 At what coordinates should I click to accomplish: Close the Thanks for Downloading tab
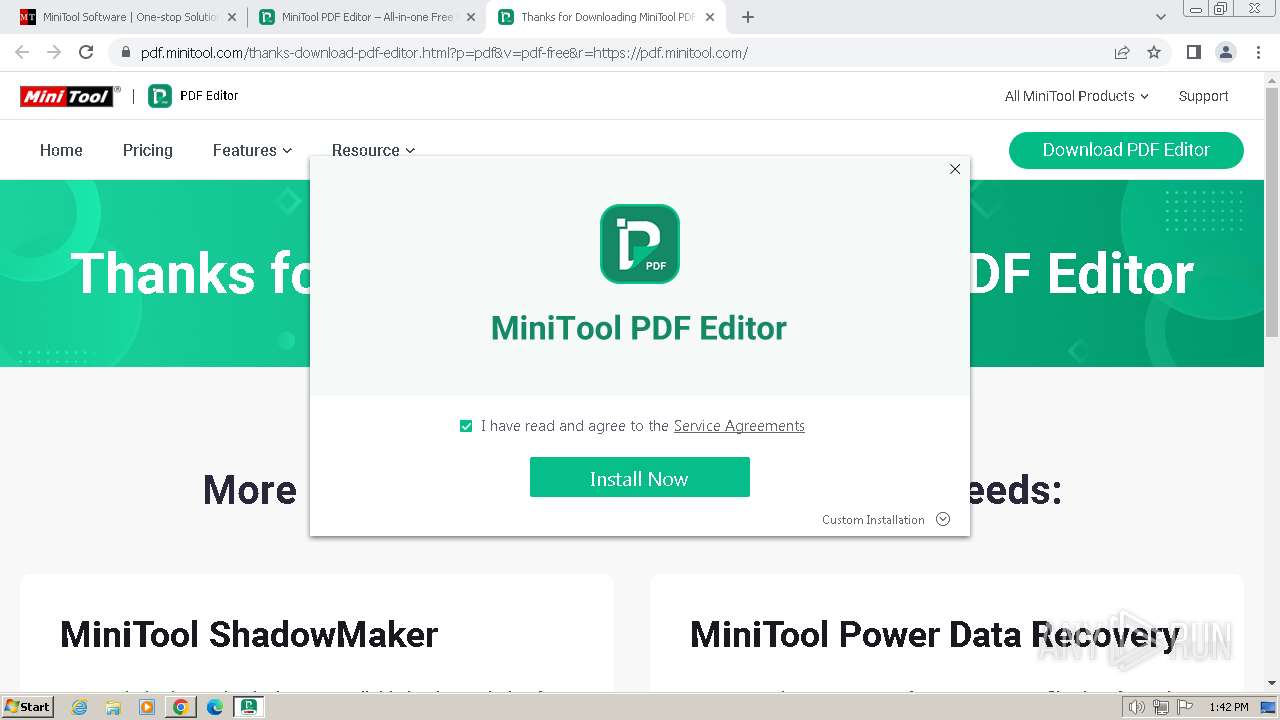[x=710, y=17]
